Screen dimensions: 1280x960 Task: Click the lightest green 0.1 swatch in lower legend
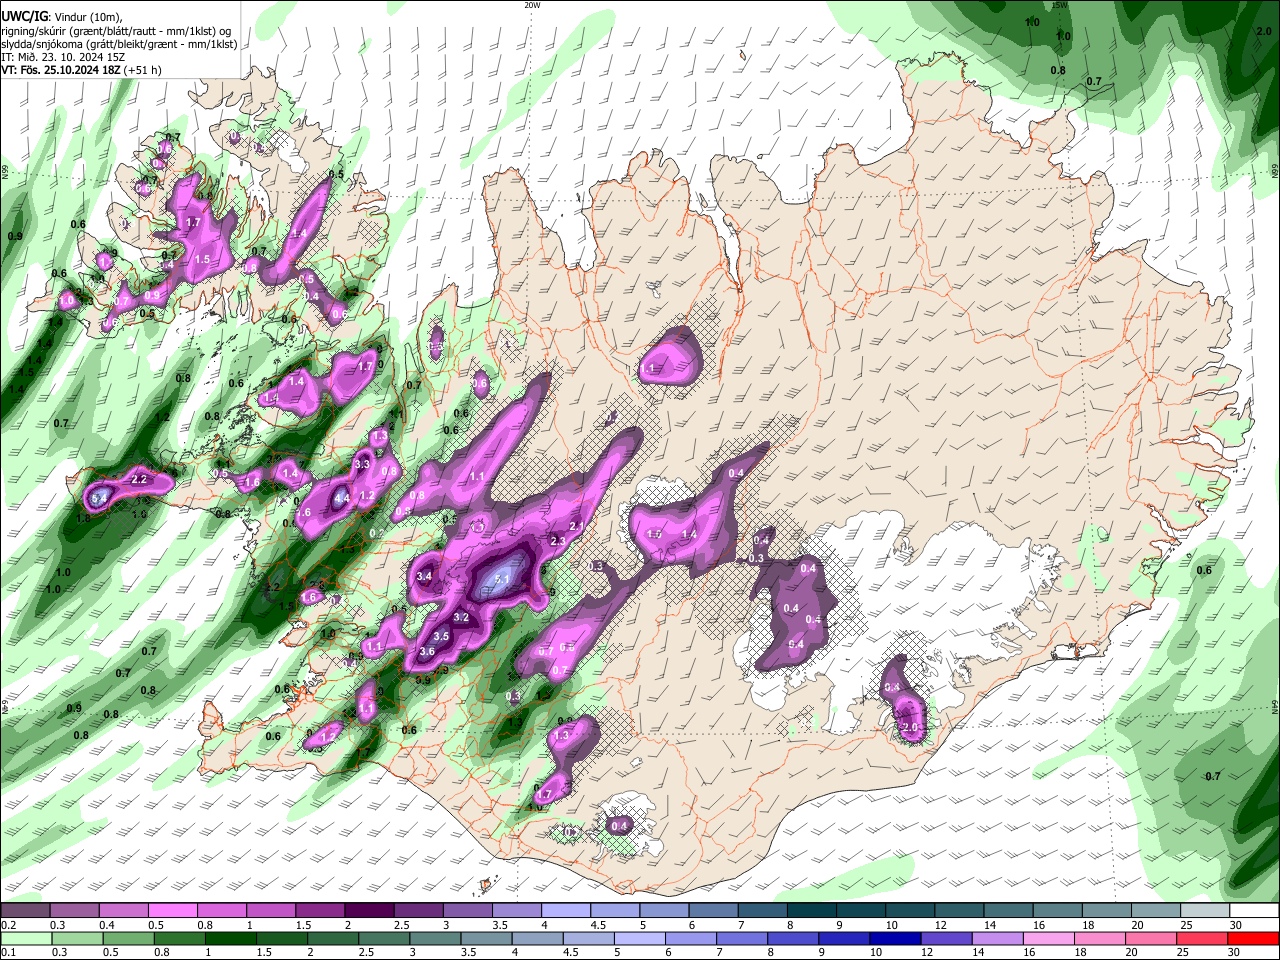pos(25,938)
